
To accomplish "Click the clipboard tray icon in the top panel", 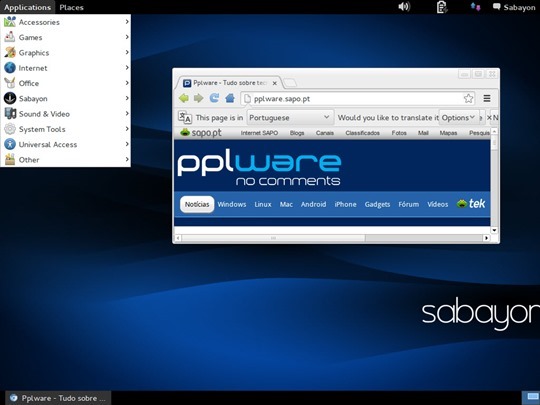I will click(x=442, y=7).
